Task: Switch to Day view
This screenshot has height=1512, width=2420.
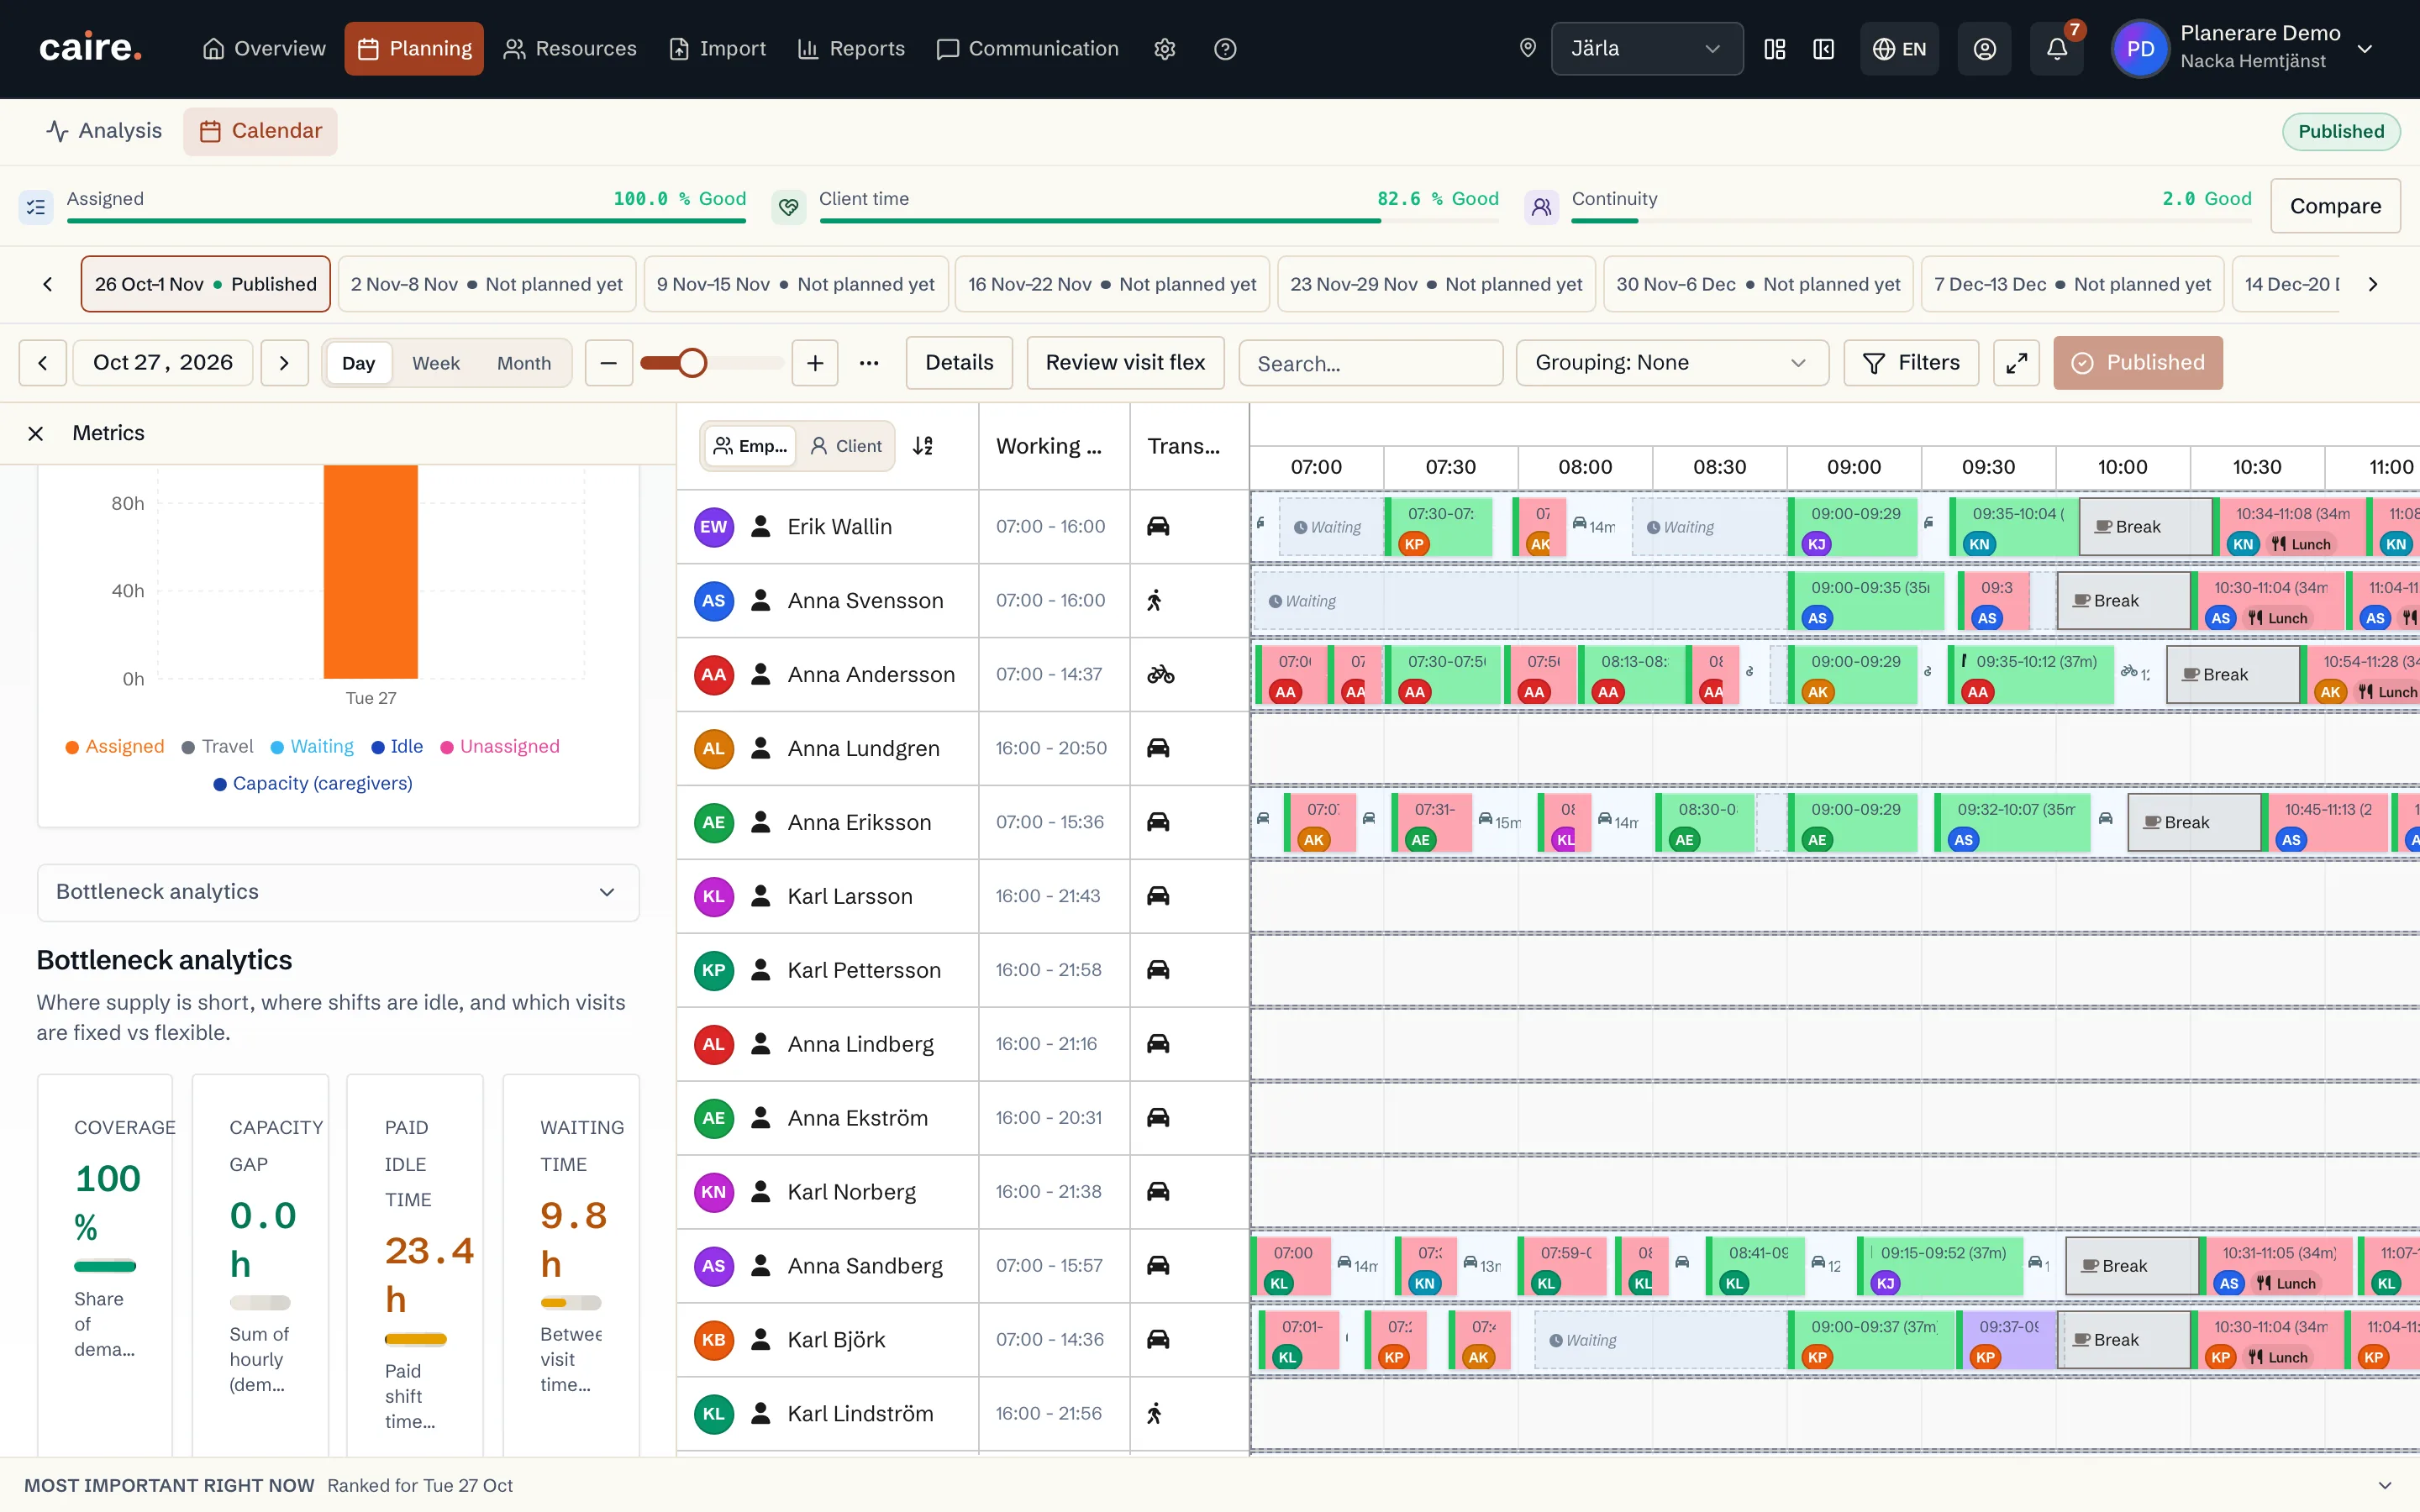Action: click(x=358, y=363)
